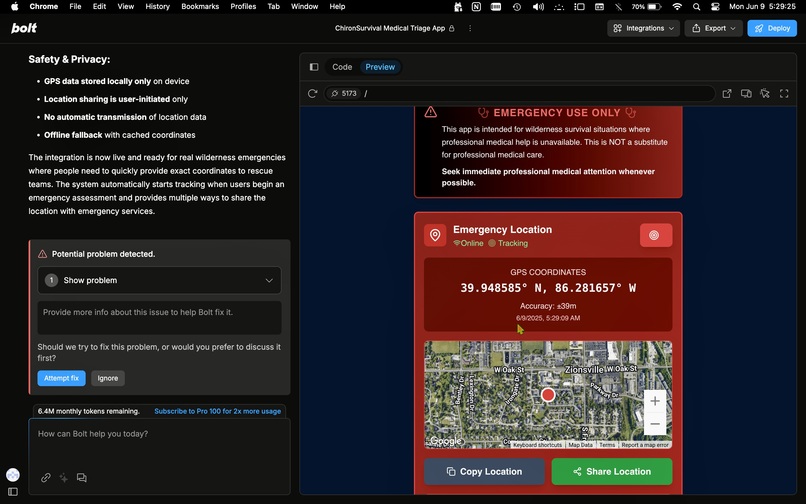Reload the preview with refresh icon
Screen dimensions: 806x504
pos(312,93)
